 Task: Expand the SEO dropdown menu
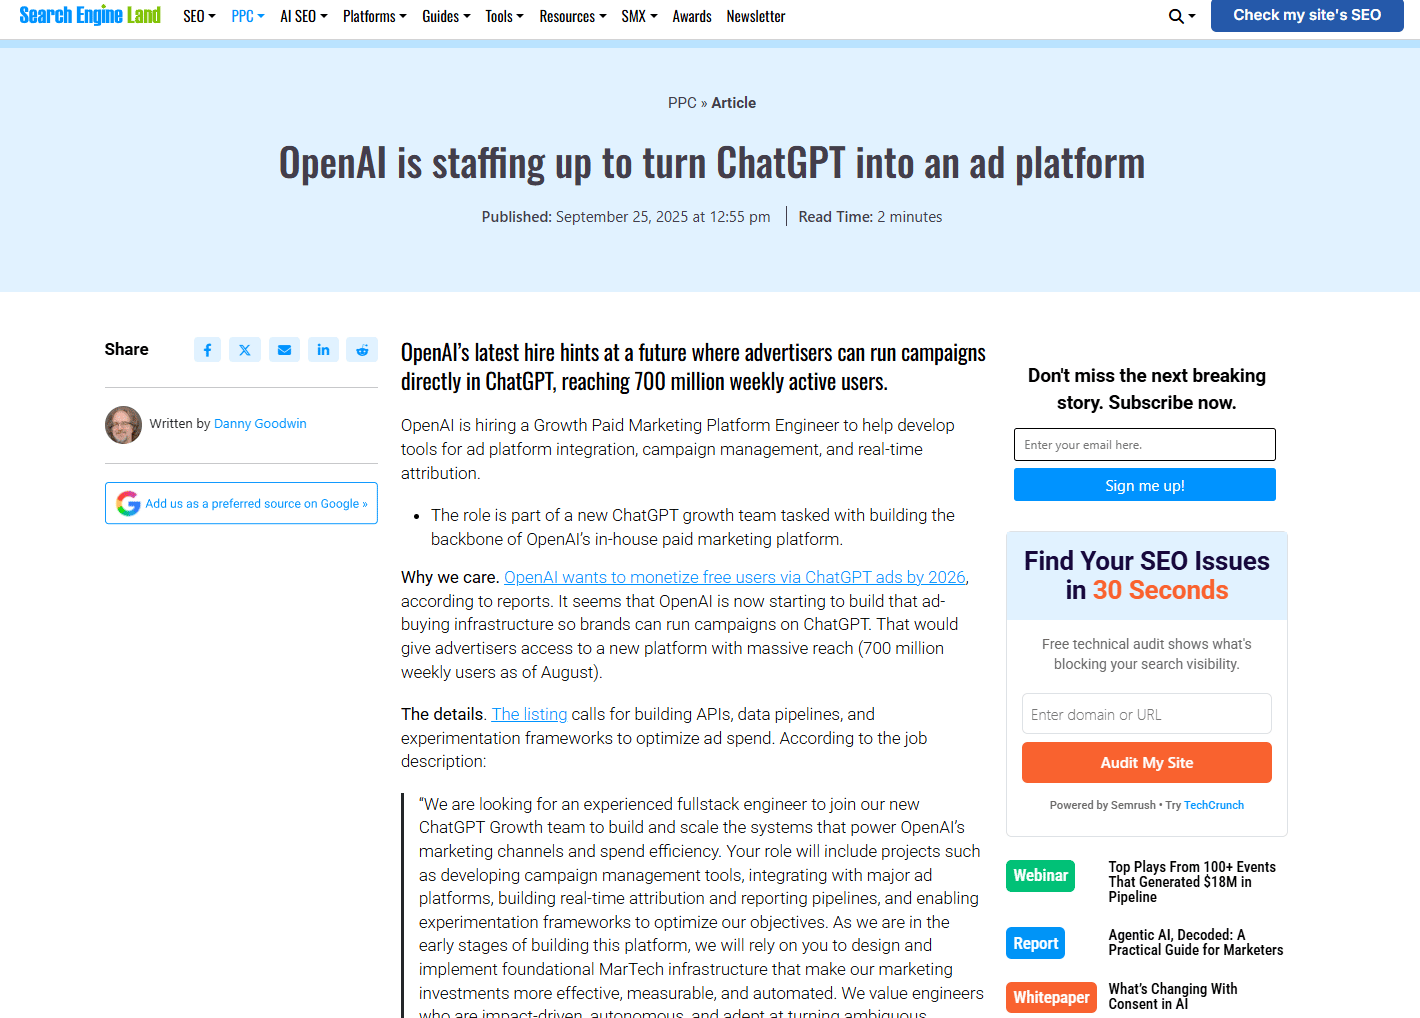click(199, 16)
